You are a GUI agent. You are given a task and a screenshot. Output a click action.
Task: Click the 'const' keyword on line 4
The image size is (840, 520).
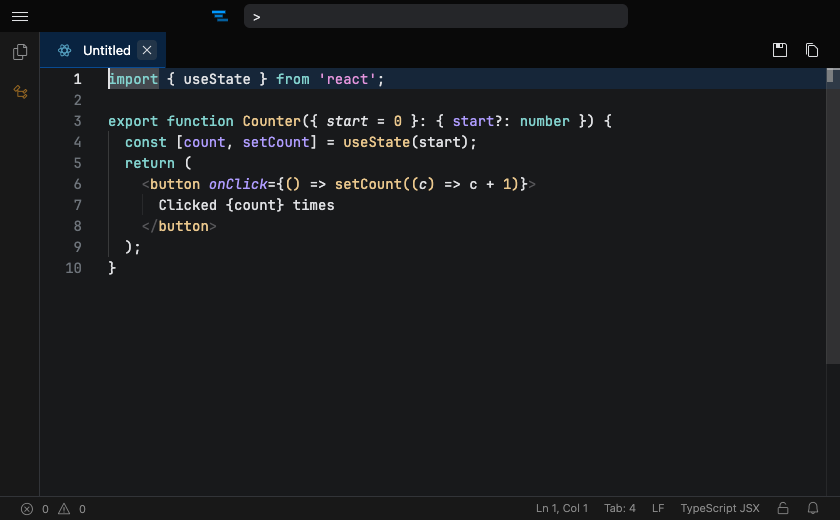[x=146, y=142]
